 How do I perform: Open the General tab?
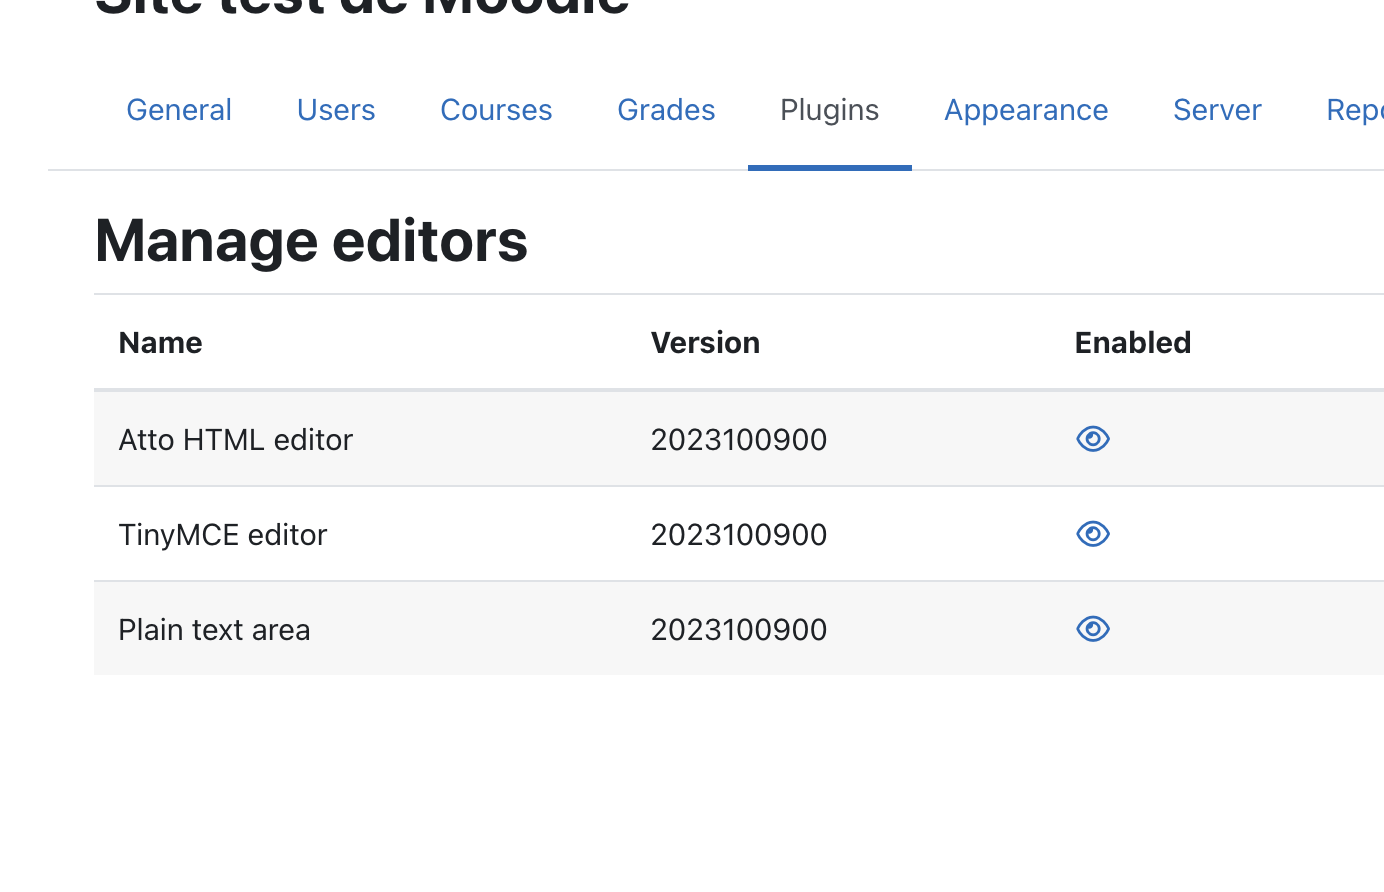coord(179,110)
